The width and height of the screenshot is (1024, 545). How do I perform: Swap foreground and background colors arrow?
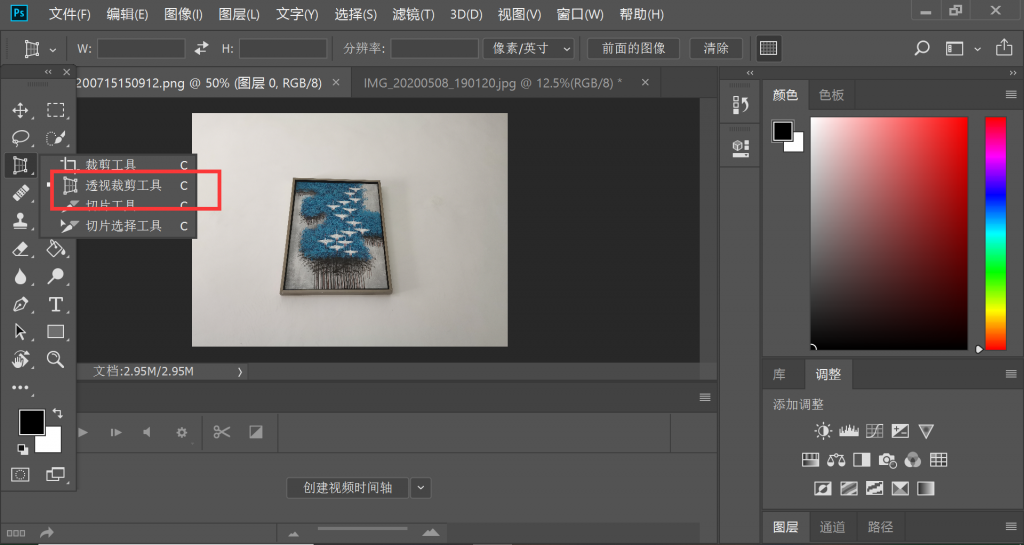tap(57, 413)
